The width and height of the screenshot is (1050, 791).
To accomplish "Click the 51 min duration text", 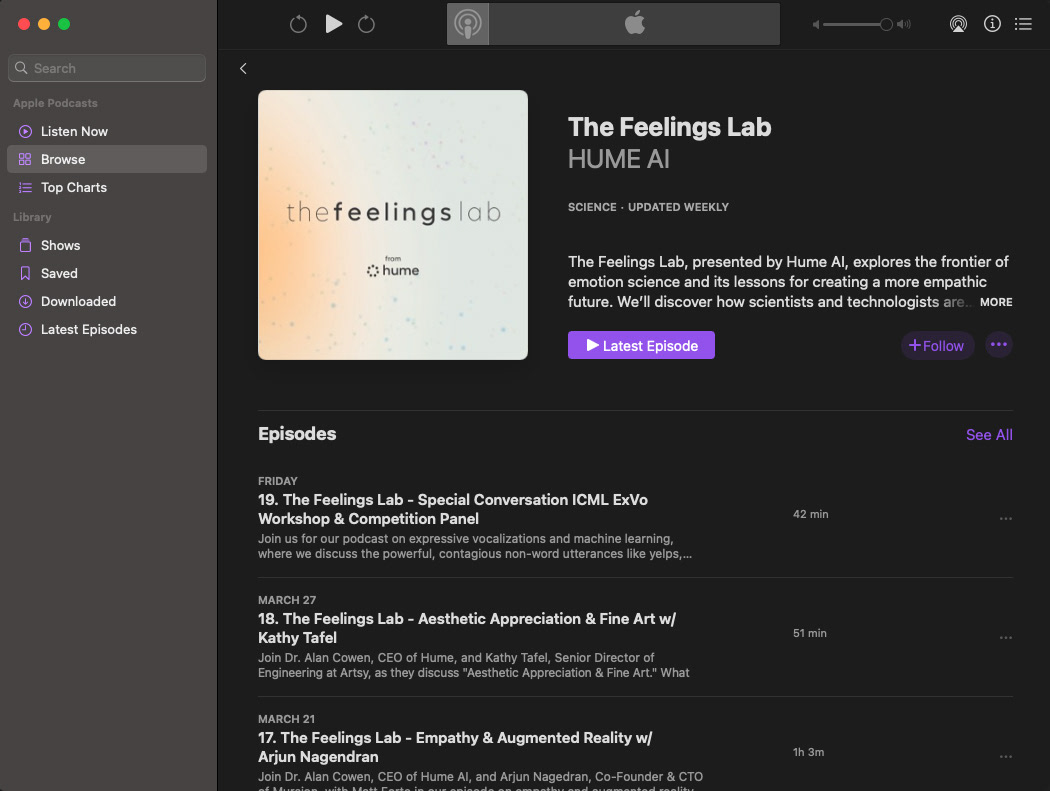I will (x=810, y=634).
